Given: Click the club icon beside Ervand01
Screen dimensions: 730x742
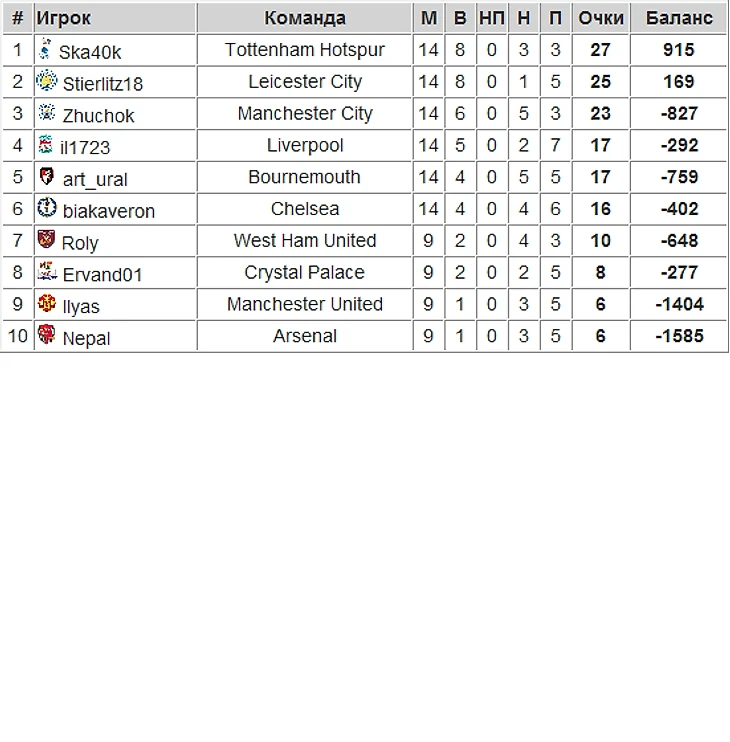Looking at the screenshot, I should point(46,272).
